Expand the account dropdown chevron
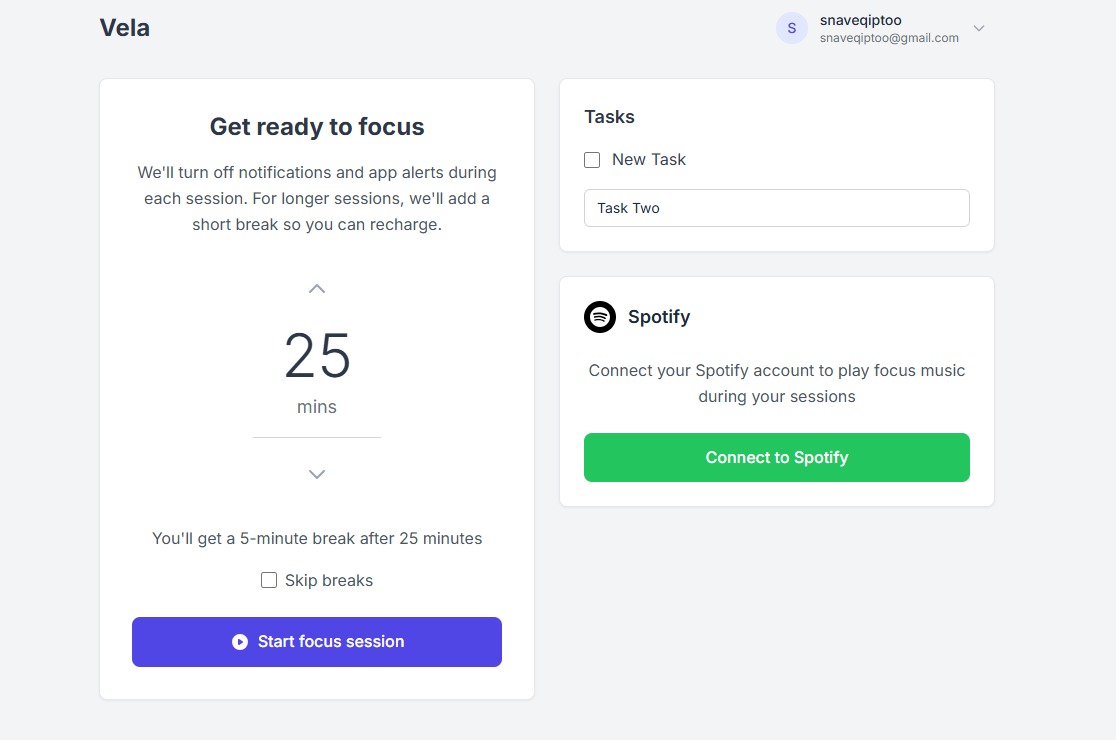The image size is (1116, 740). point(979,28)
